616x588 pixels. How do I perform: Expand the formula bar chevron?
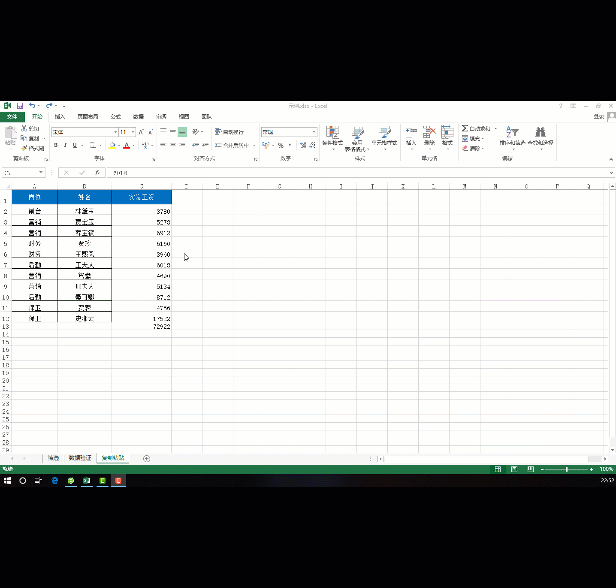611,172
